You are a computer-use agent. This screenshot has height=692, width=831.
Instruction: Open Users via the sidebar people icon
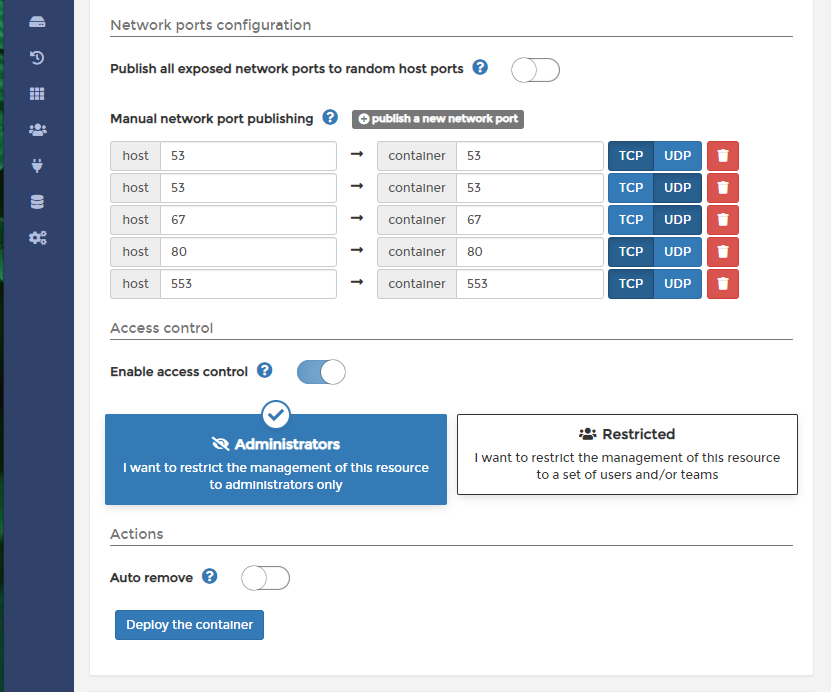37,130
